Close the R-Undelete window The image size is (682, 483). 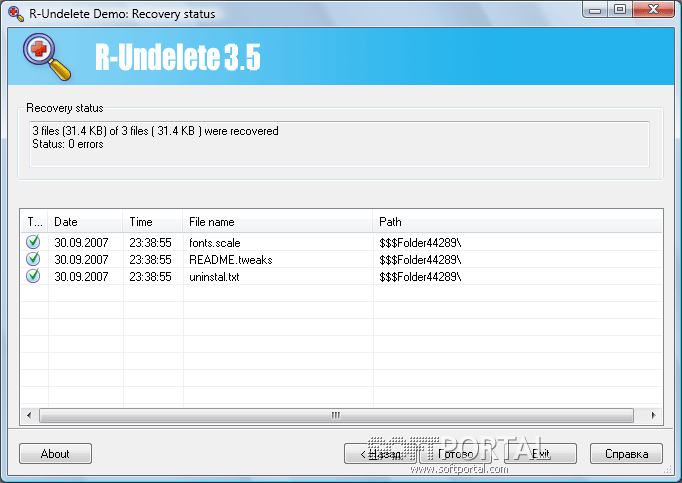click(653, 10)
